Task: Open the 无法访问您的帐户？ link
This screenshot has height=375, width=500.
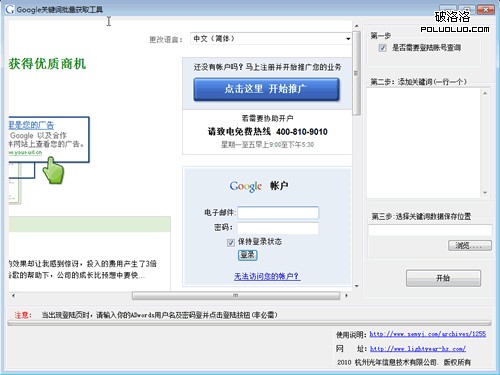Action: pos(267,276)
